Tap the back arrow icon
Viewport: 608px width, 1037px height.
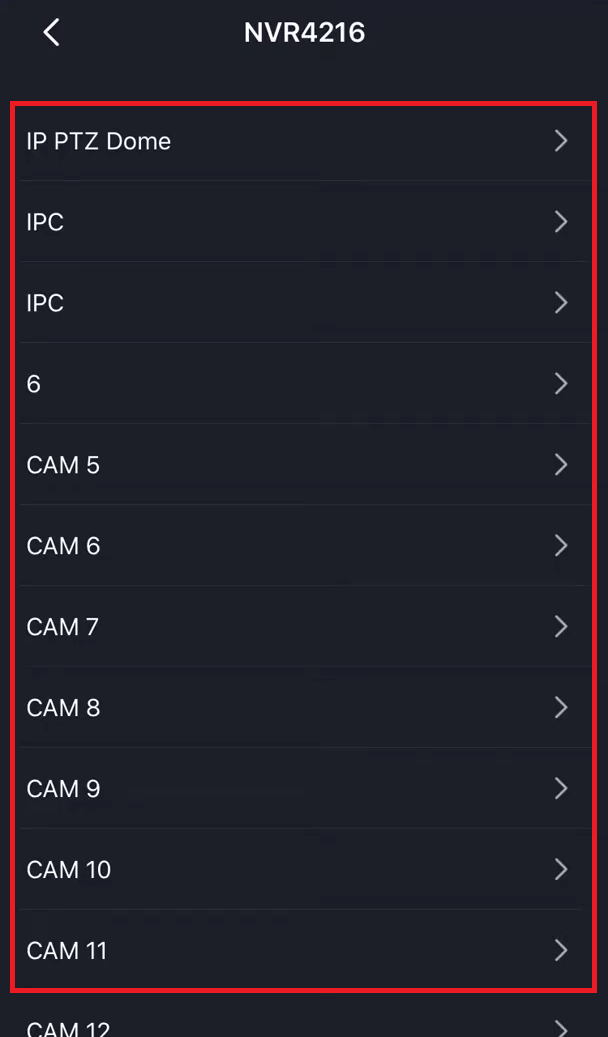coord(52,32)
